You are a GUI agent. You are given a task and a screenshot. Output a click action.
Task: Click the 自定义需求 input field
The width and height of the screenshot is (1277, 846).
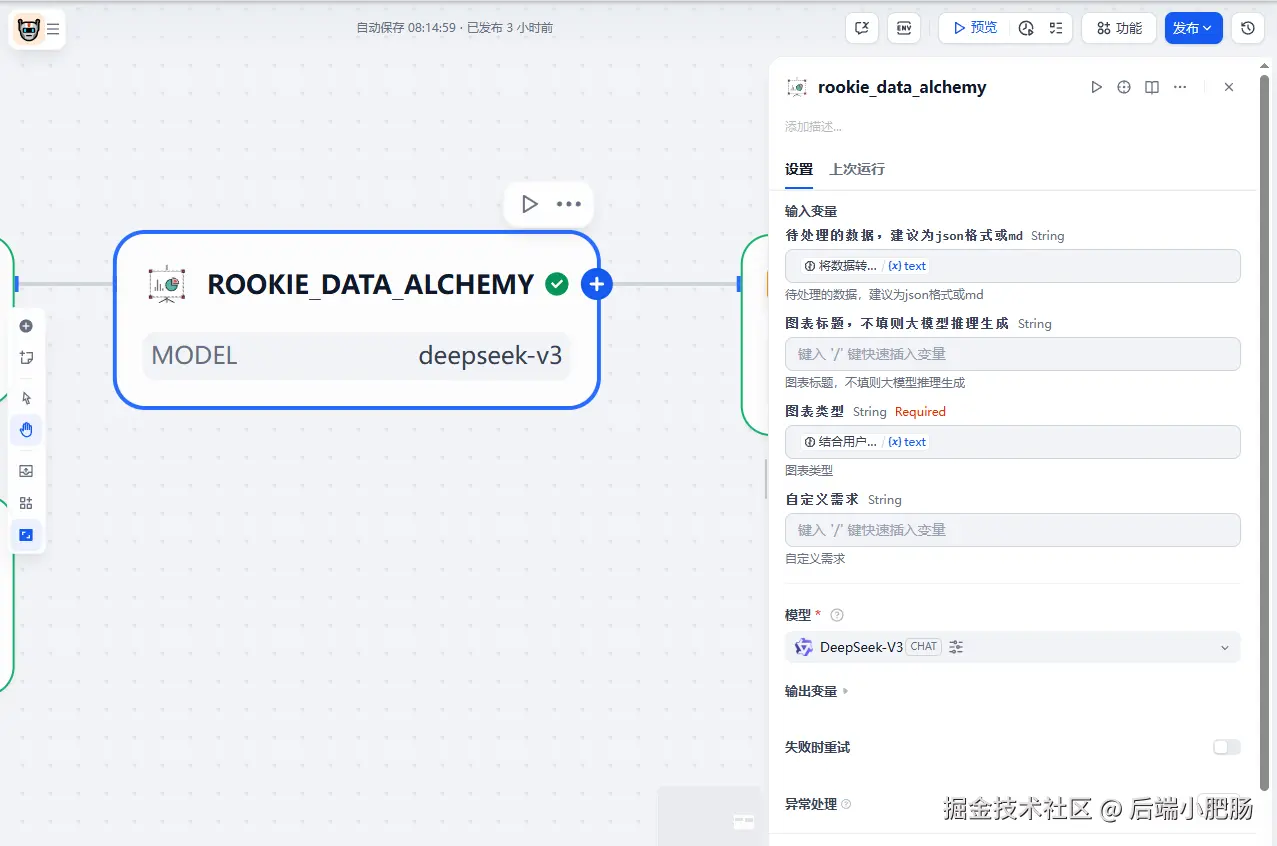(x=1013, y=530)
